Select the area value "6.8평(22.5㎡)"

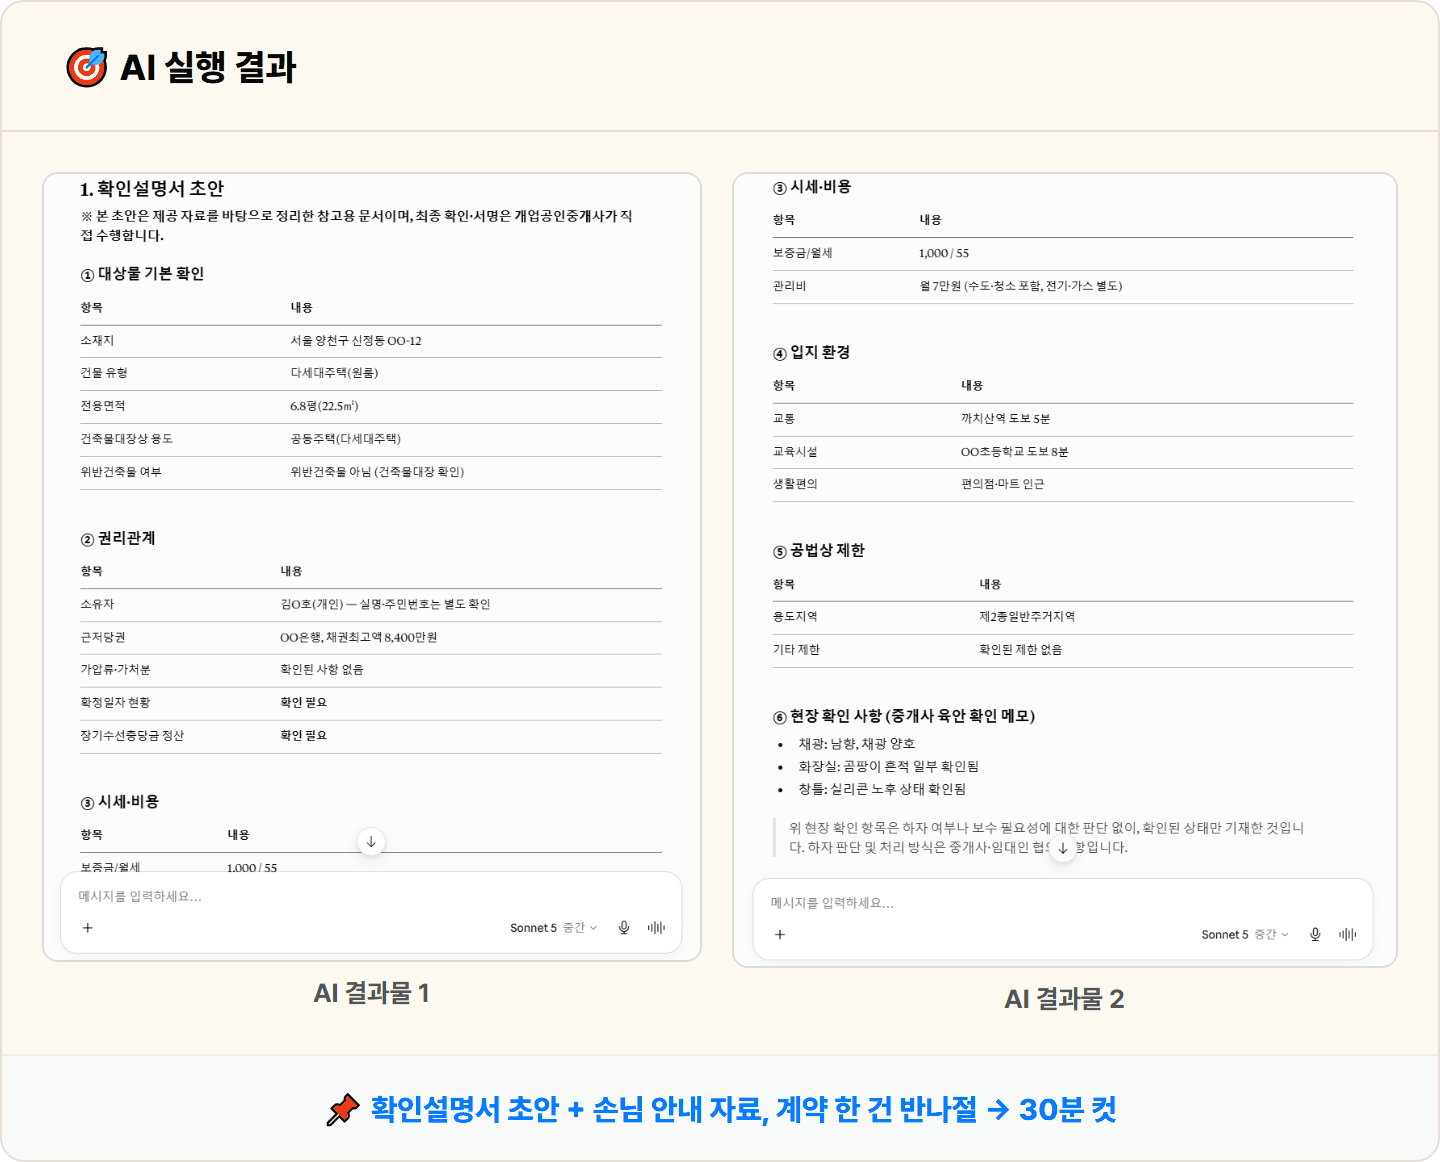324,406
